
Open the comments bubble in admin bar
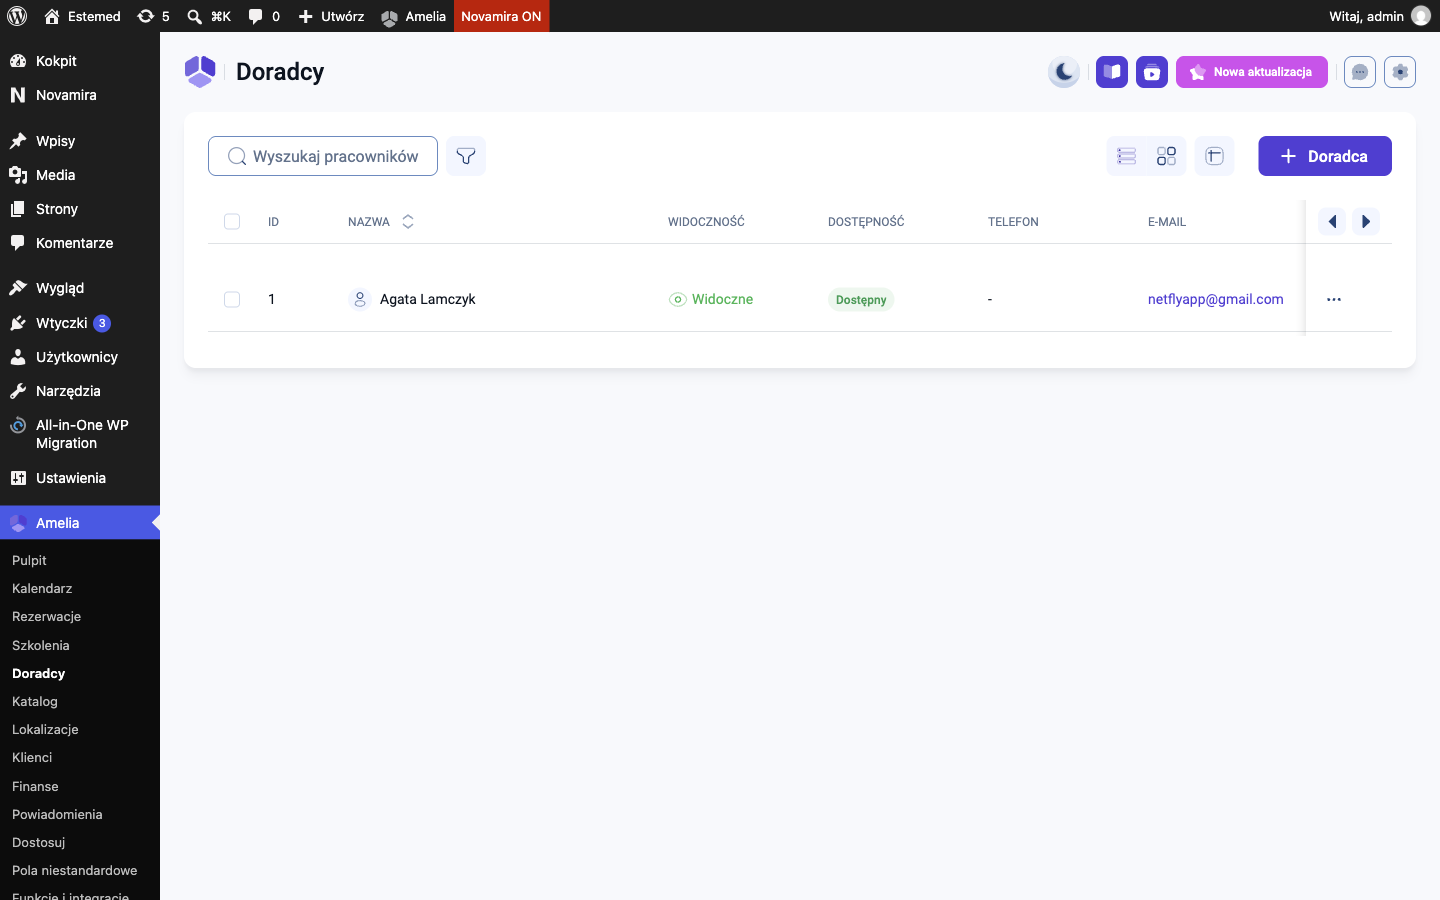(x=264, y=16)
